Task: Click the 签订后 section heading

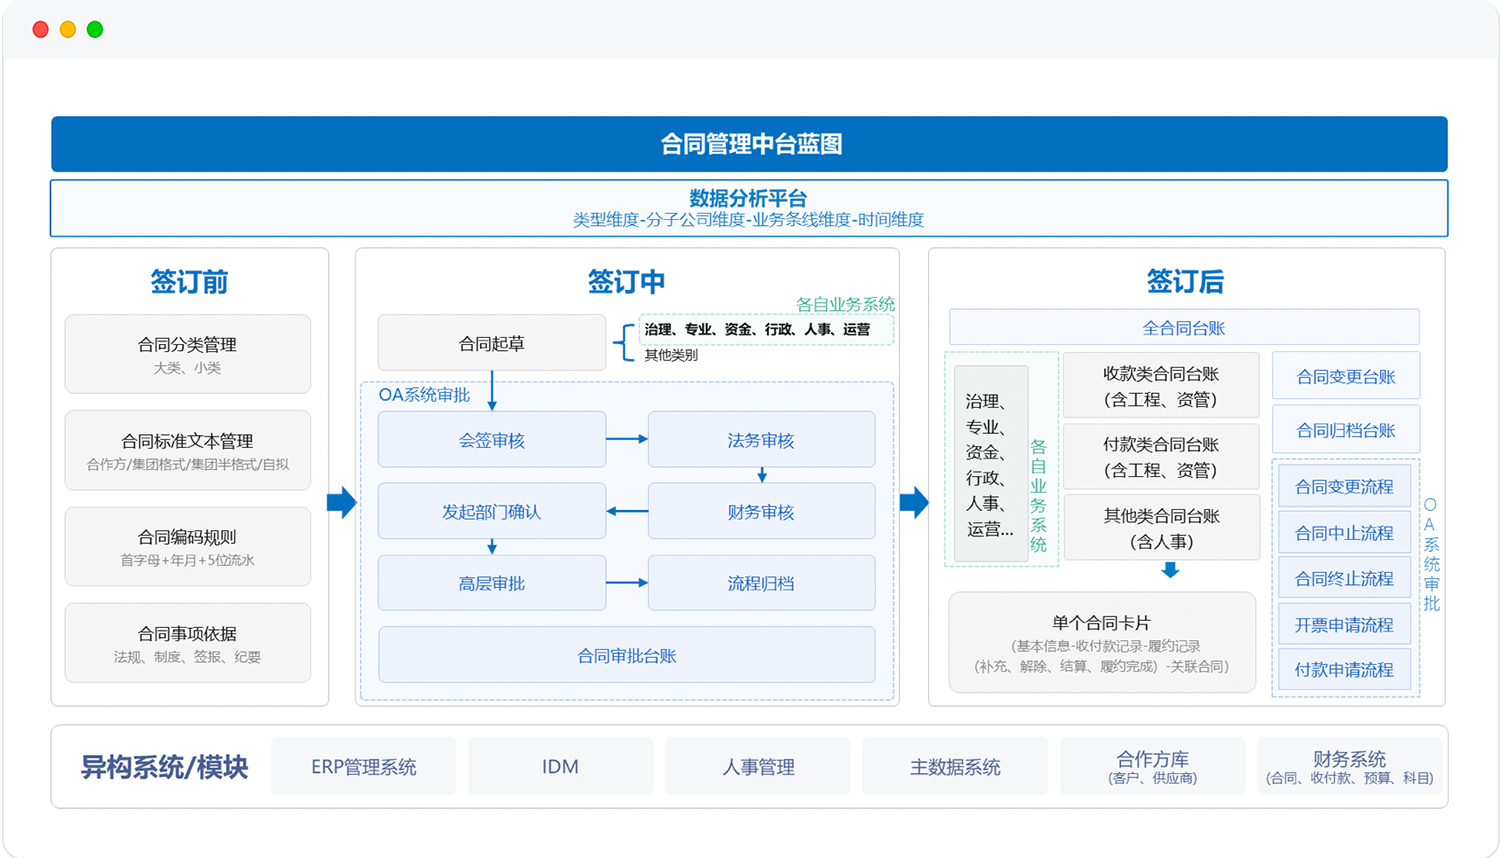Action: coord(1185,282)
